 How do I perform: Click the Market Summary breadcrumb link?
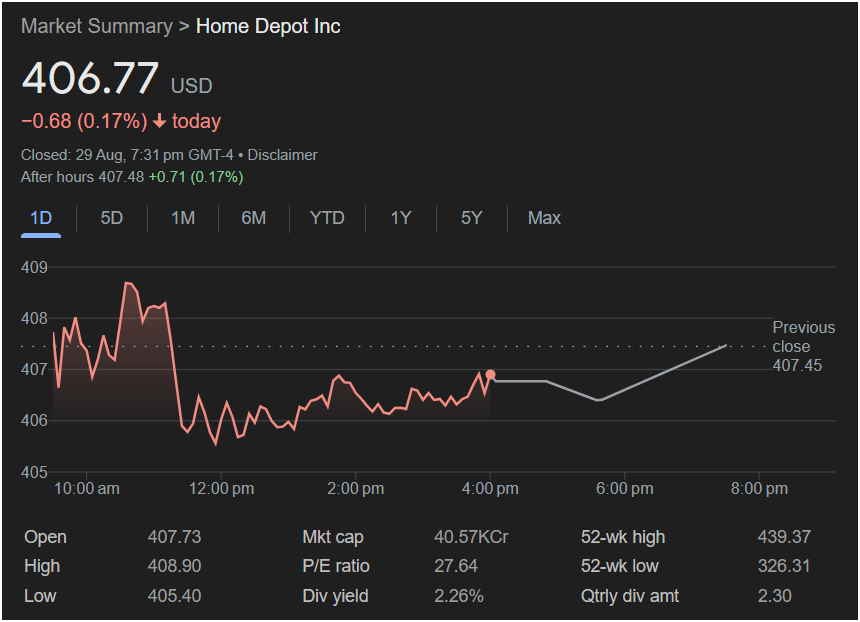96,26
